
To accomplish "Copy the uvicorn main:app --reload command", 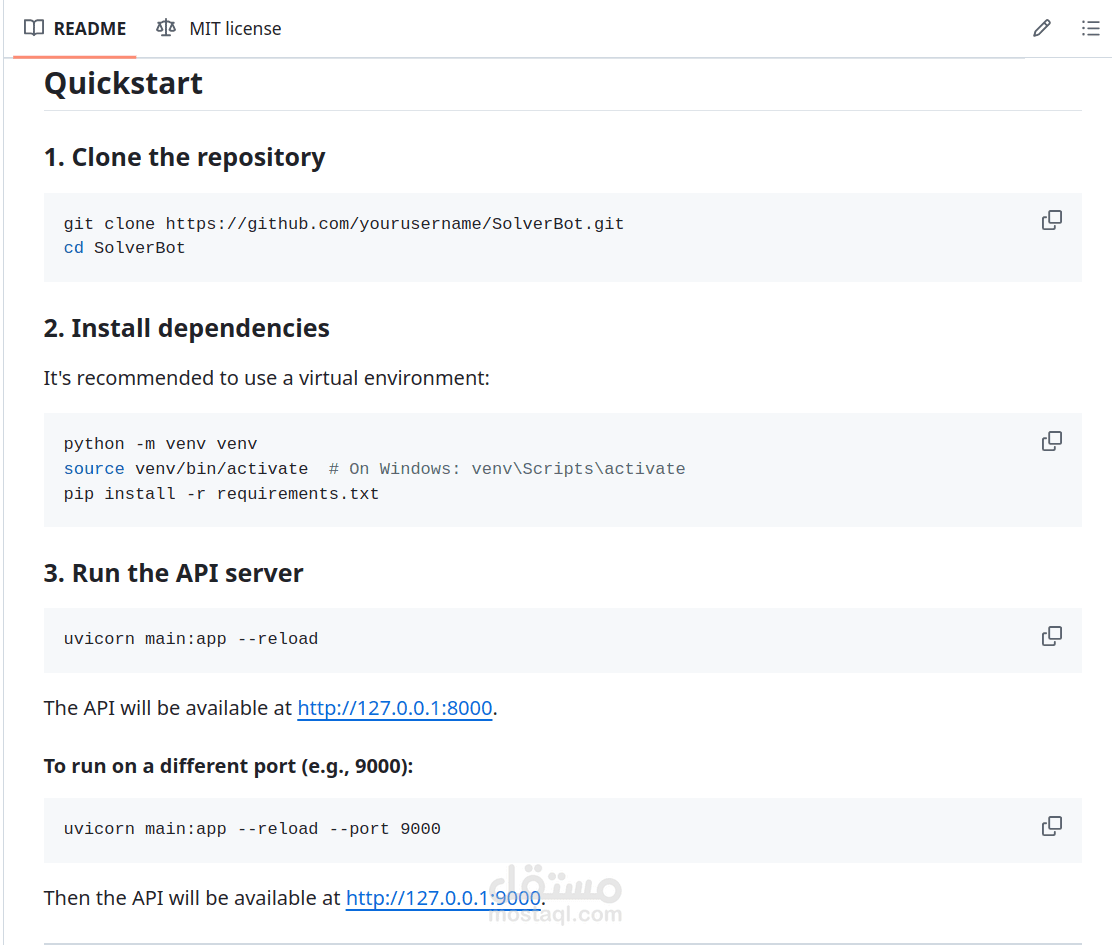I will 1052,636.
